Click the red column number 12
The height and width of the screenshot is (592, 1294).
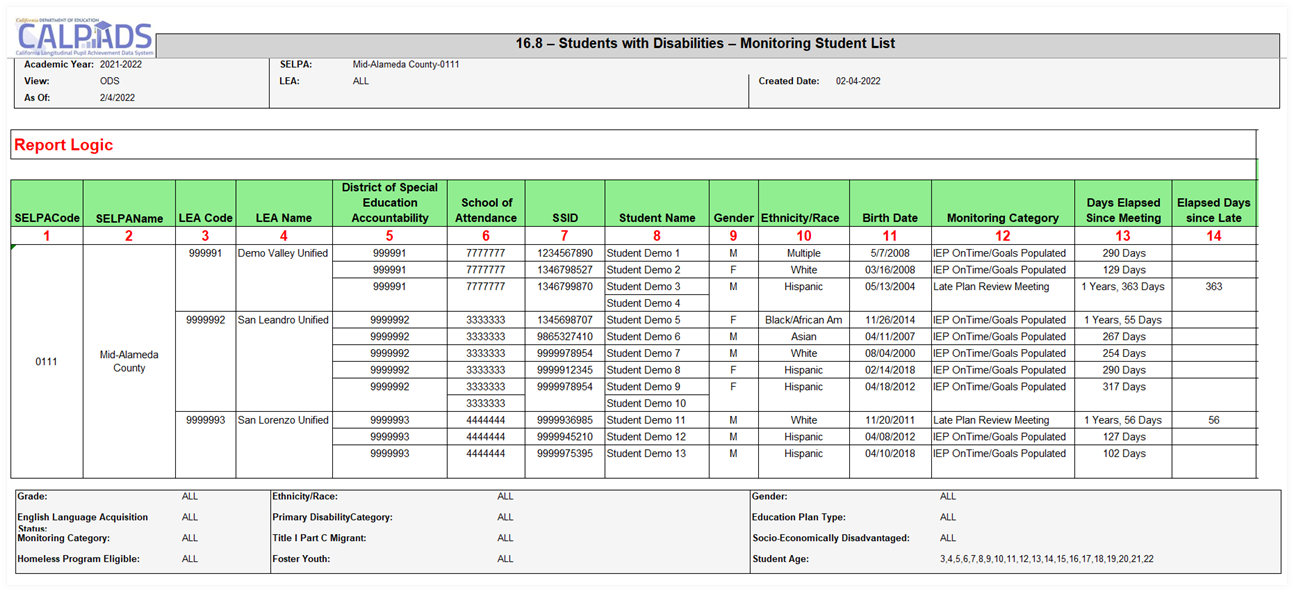(x=1002, y=236)
